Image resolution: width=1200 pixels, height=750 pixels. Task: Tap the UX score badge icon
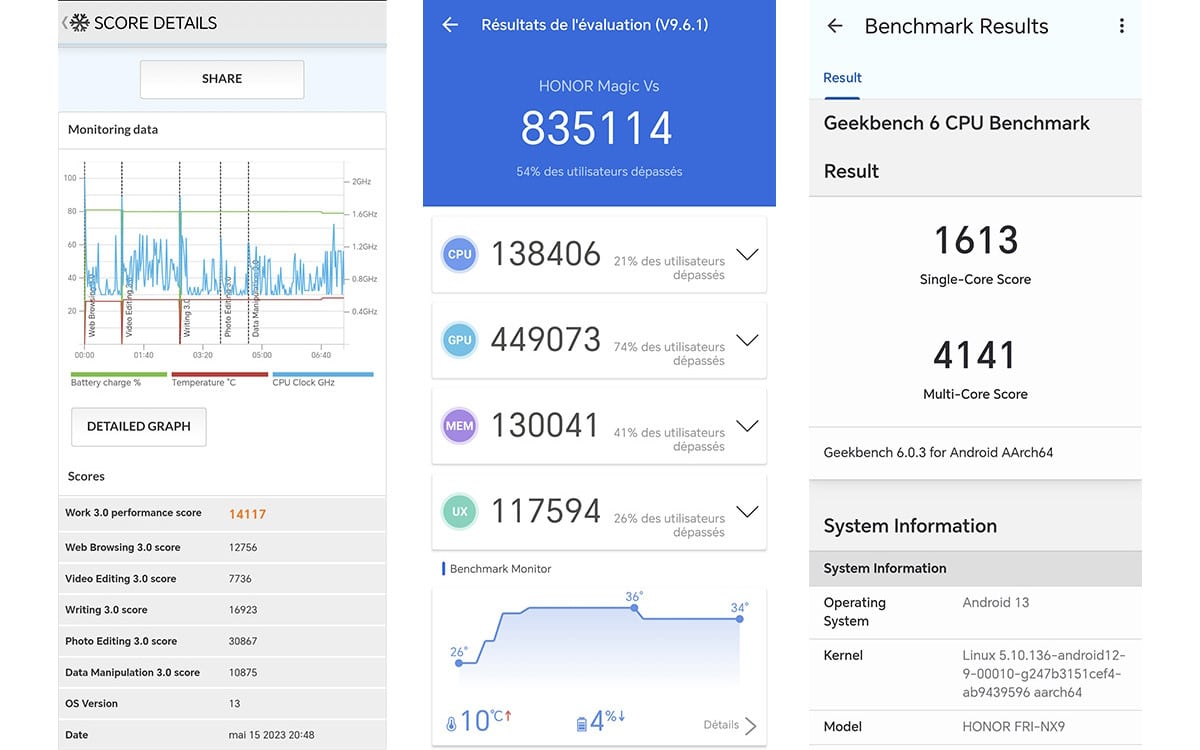[460, 512]
